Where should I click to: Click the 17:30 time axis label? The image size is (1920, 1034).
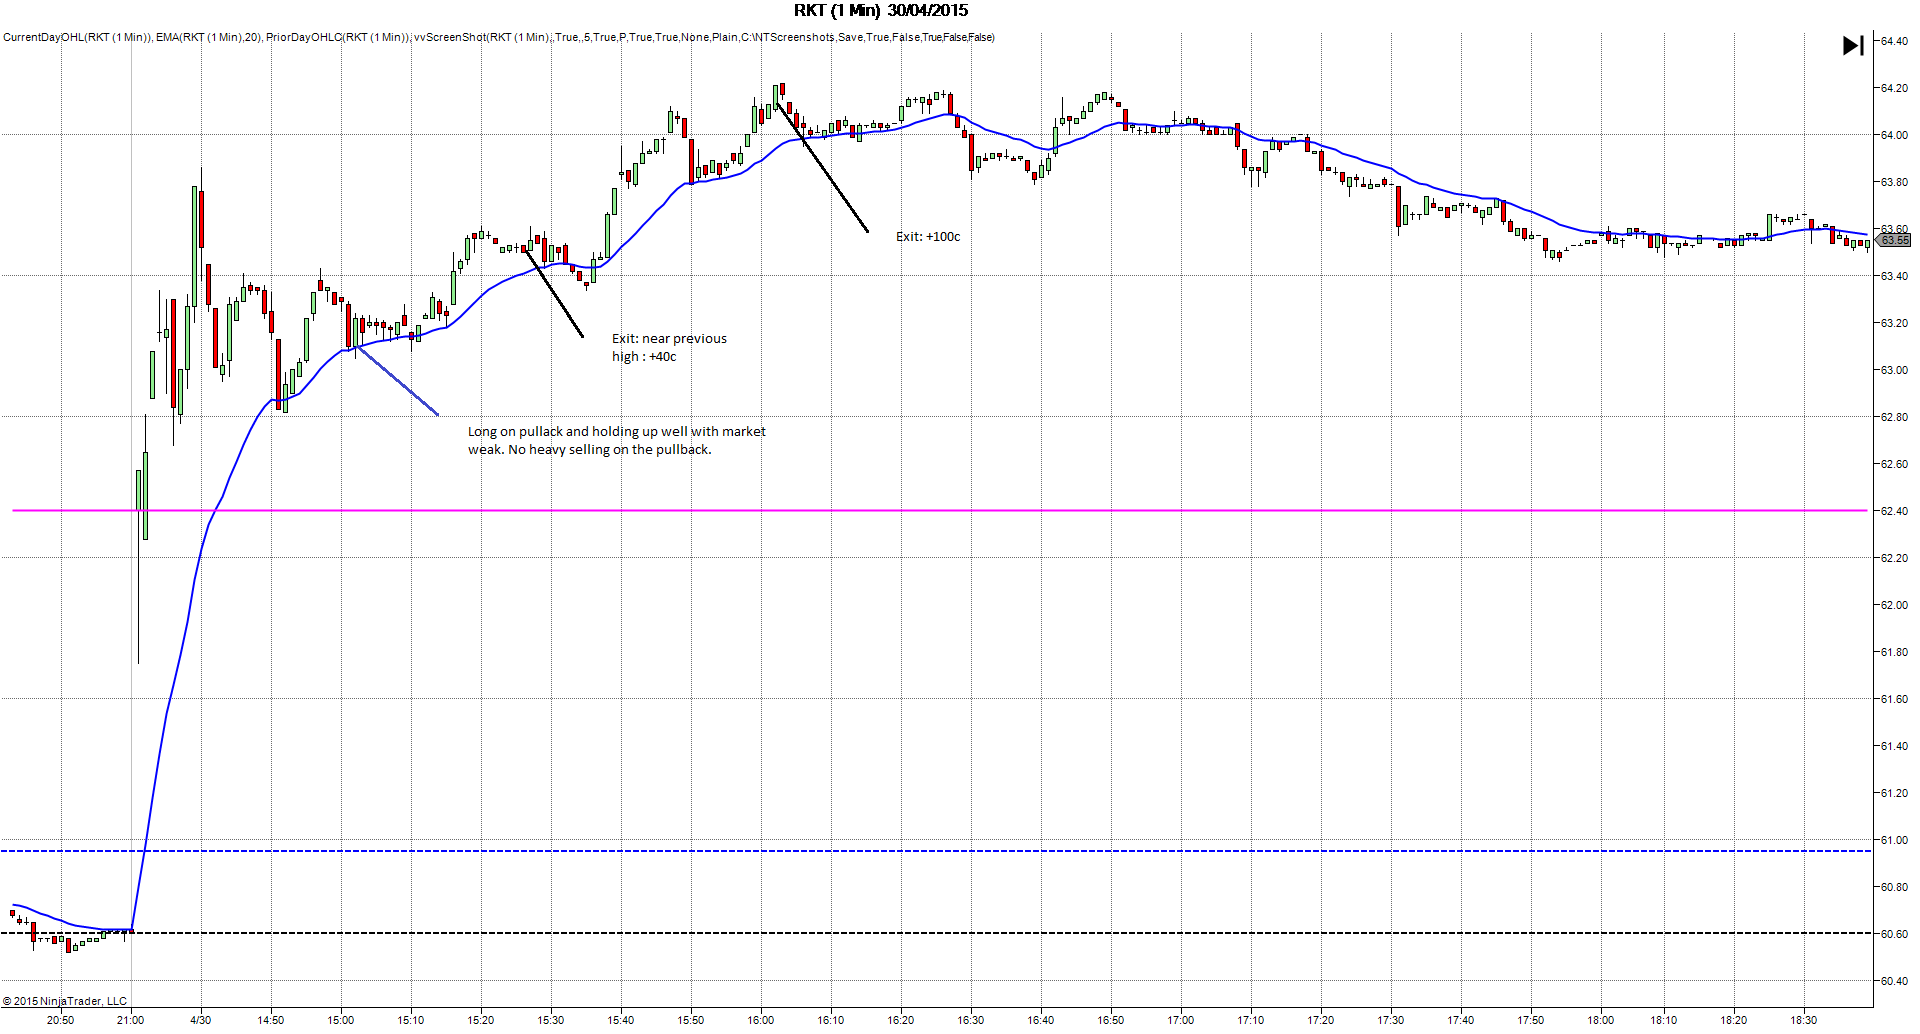1390,1020
